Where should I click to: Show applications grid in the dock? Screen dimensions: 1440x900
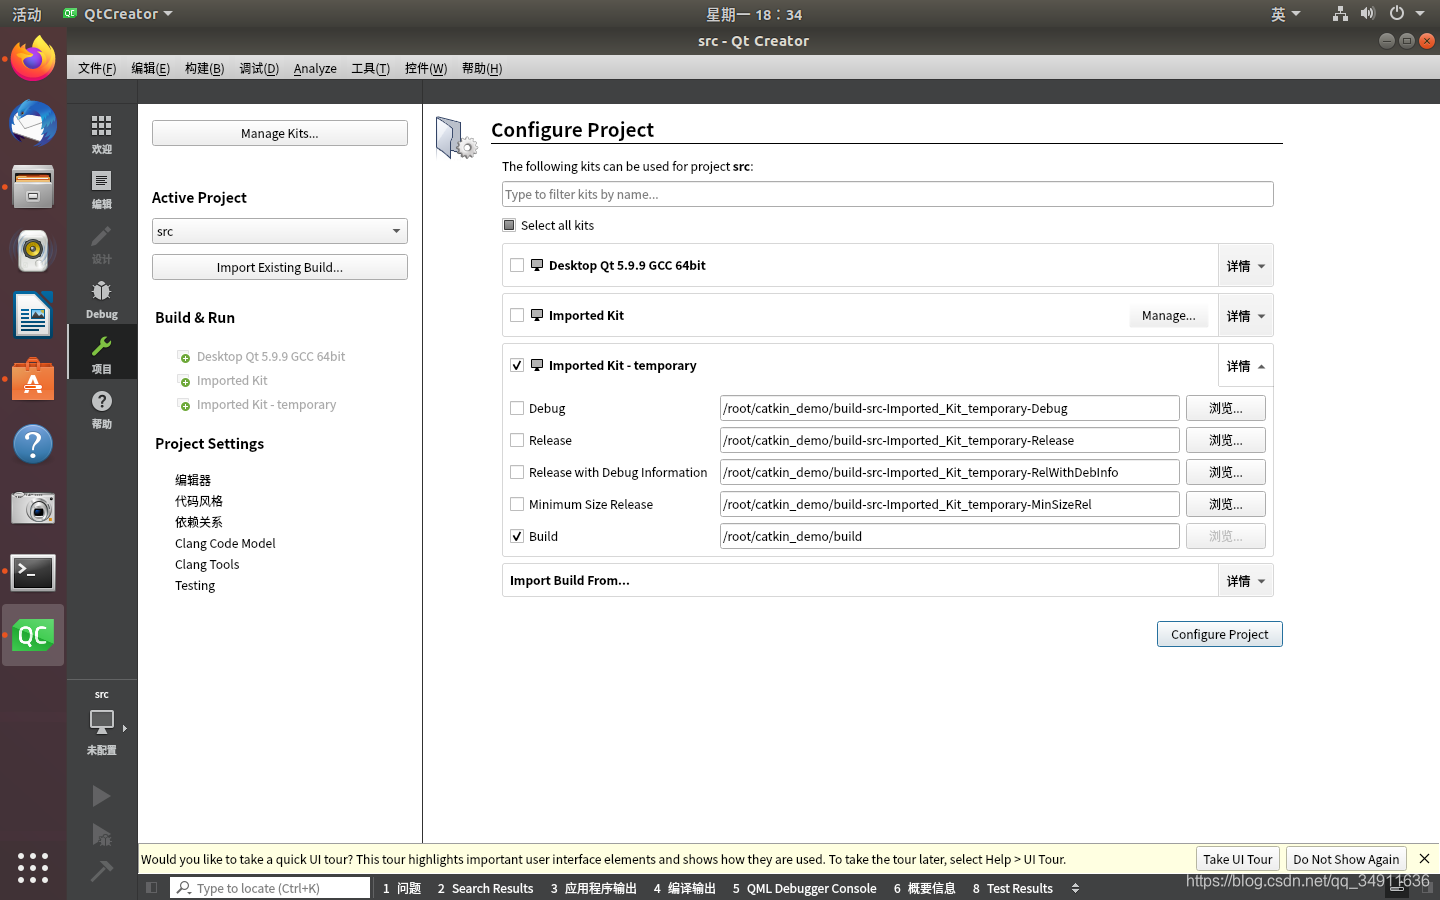tap(33, 867)
